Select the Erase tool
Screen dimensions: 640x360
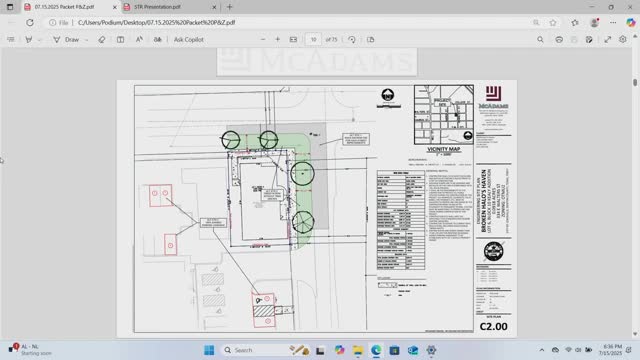[x=102, y=40]
